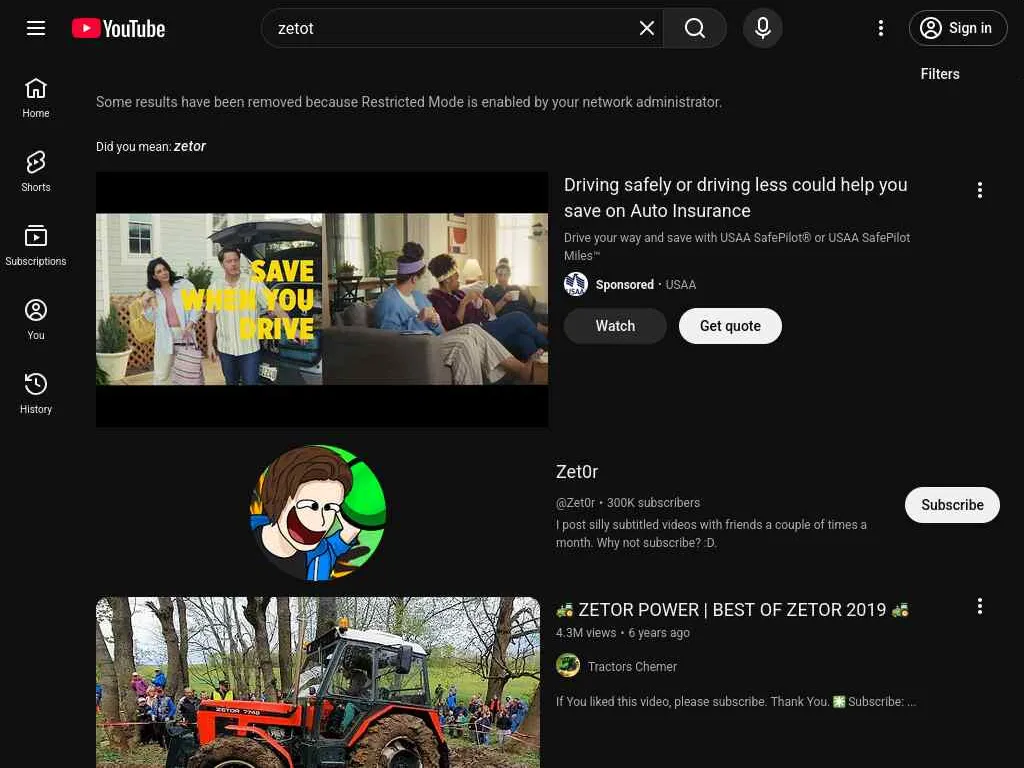Click the Tractors Chemer channel avatar

(568, 665)
